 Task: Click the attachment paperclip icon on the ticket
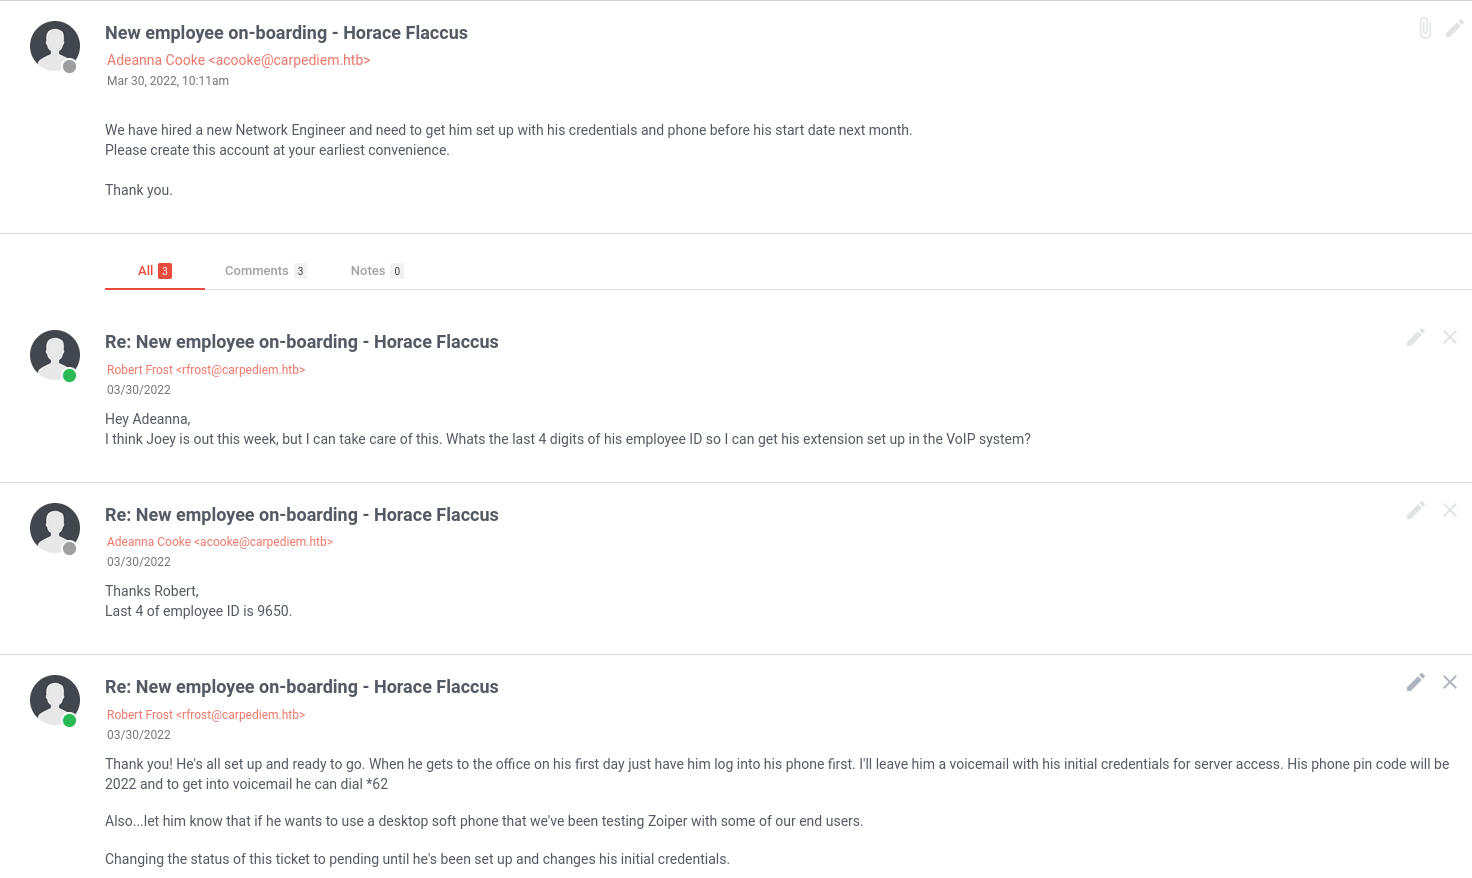click(x=1425, y=28)
